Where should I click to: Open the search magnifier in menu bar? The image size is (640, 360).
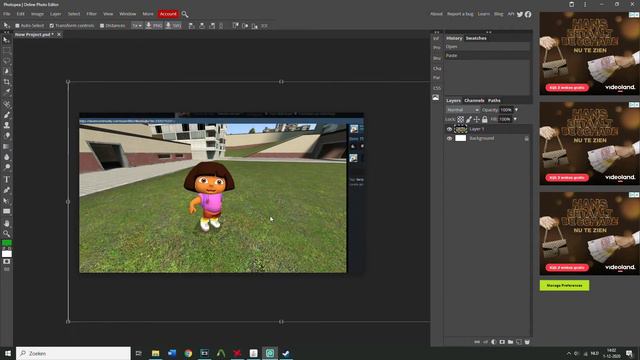click(185, 14)
